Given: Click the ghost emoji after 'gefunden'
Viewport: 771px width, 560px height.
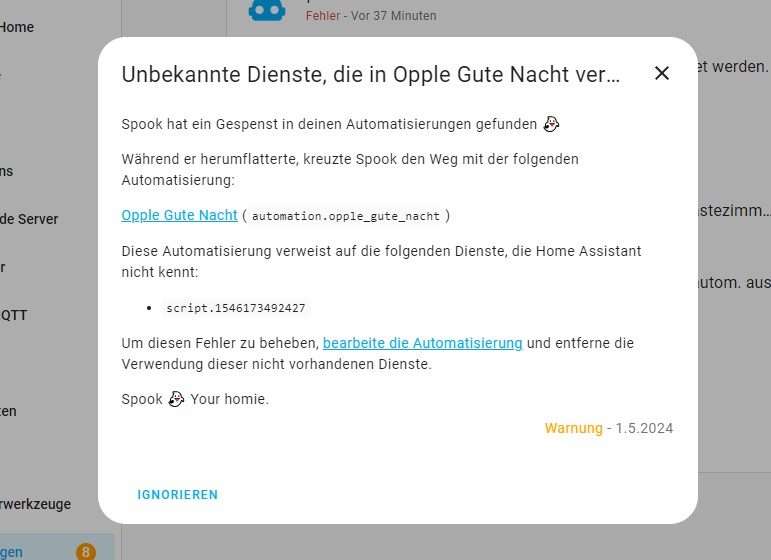Looking at the screenshot, I should [551, 124].
